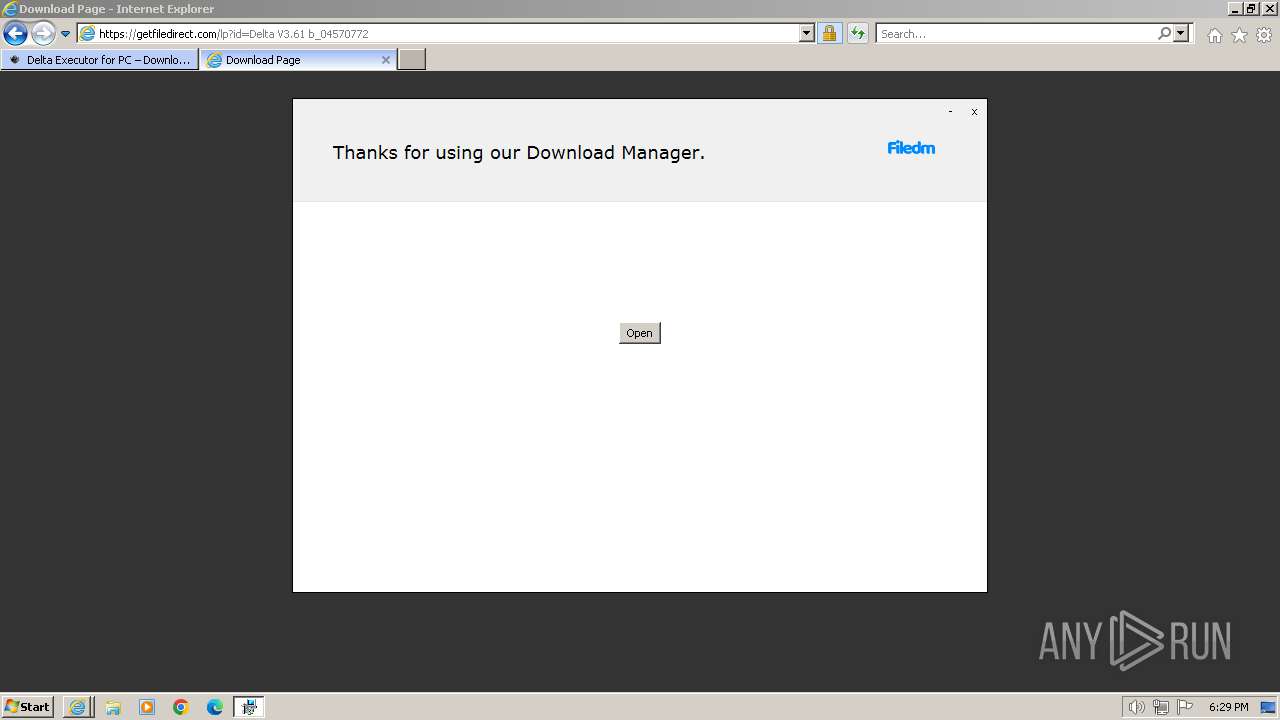Click the running installer taskbar icon
The width and height of the screenshot is (1280, 720).
pyautogui.click(x=249, y=707)
